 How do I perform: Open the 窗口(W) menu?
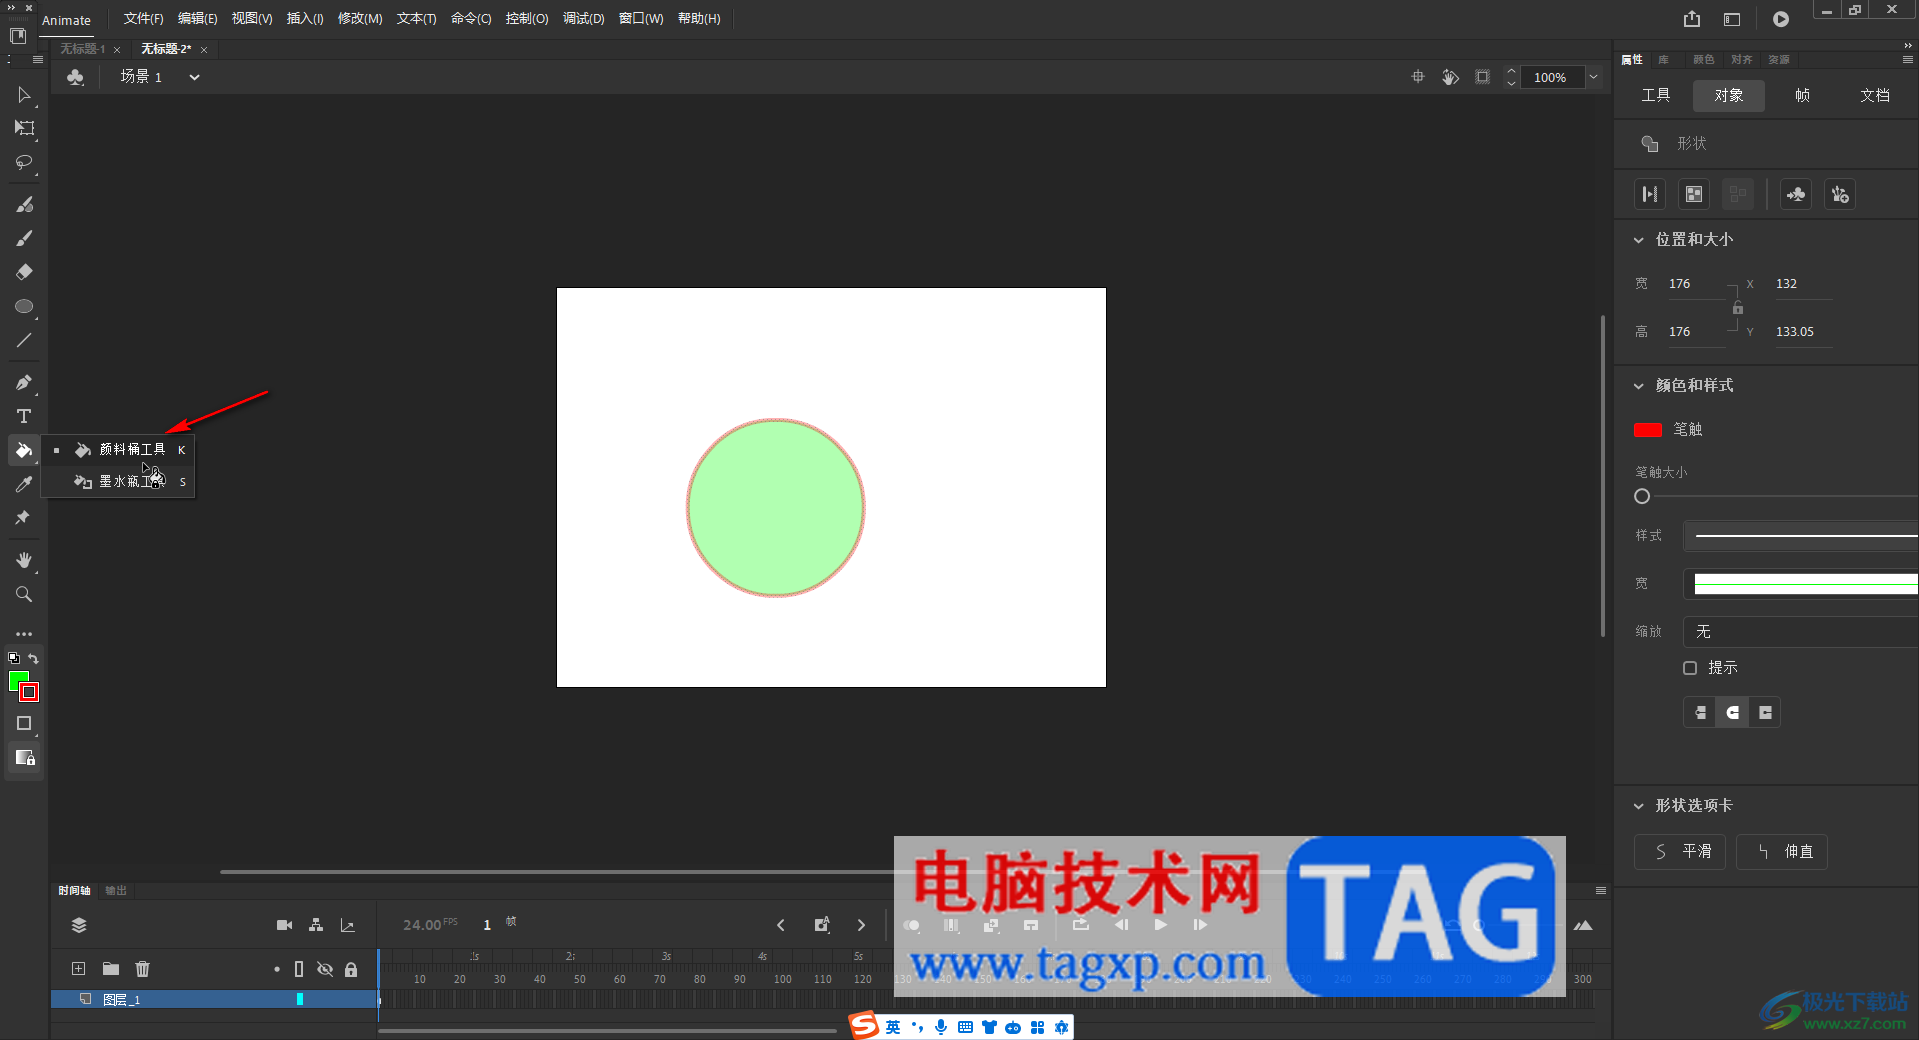(641, 19)
